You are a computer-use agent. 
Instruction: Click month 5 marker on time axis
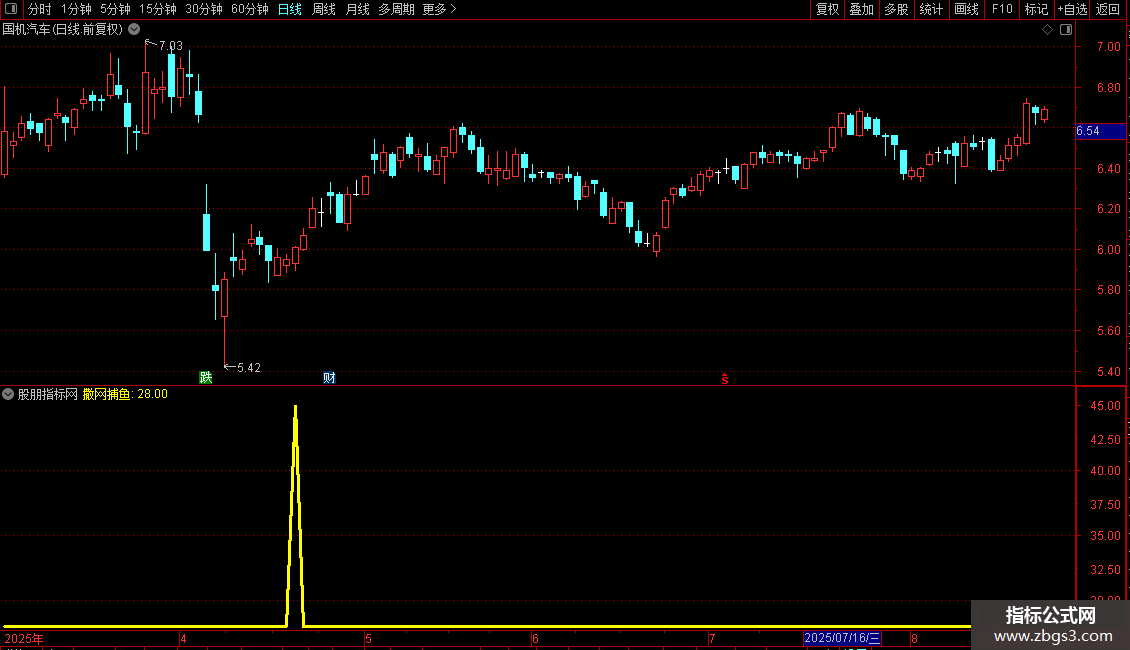pos(368,638)
